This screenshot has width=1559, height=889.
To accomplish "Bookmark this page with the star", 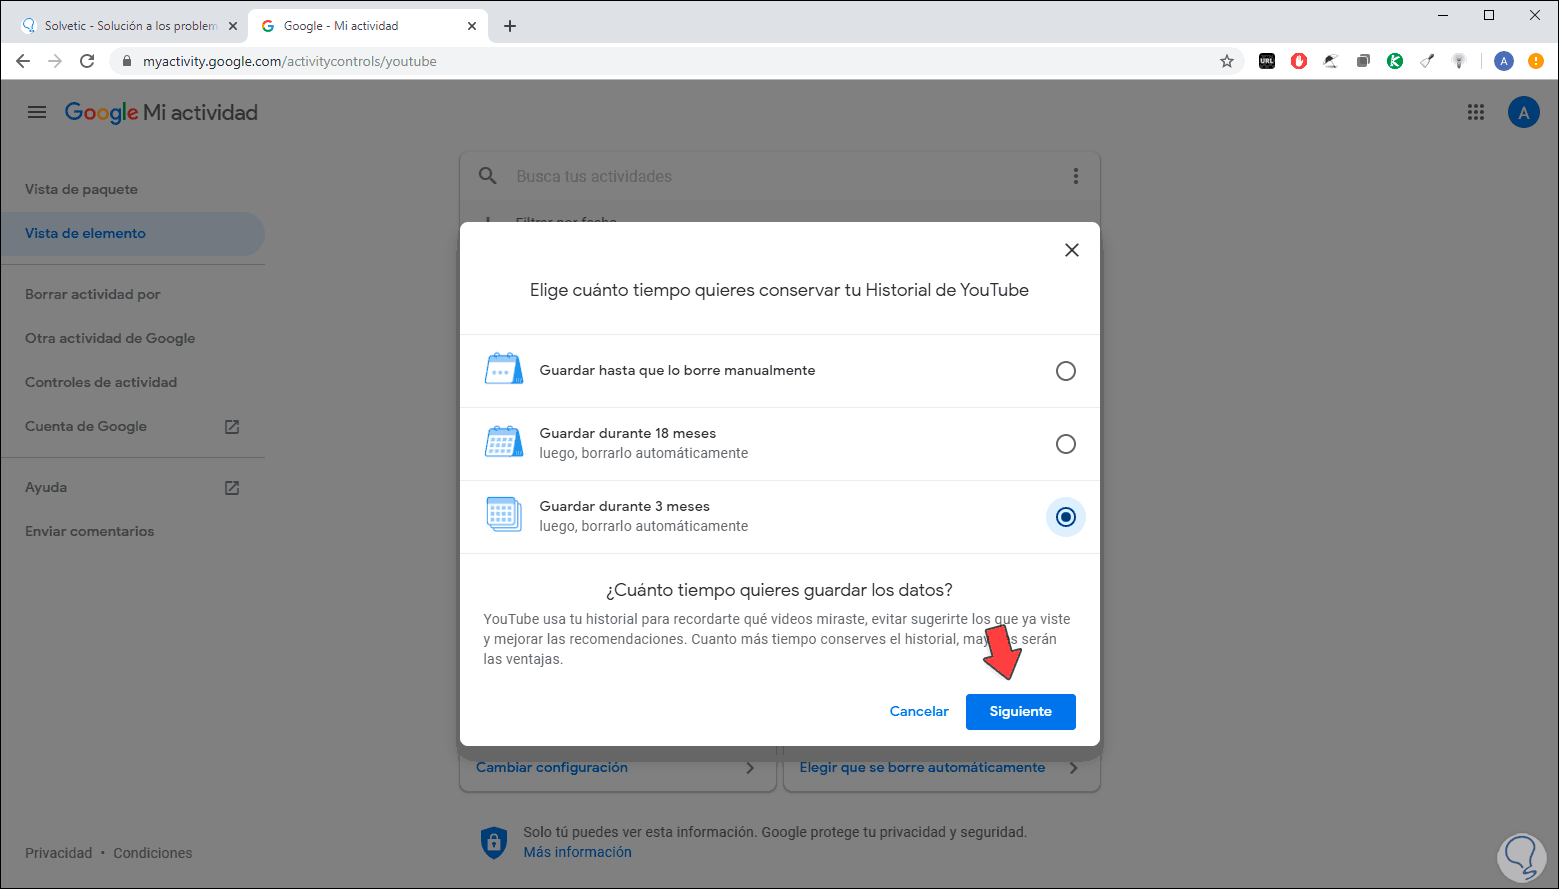I will pos(1227,61).
